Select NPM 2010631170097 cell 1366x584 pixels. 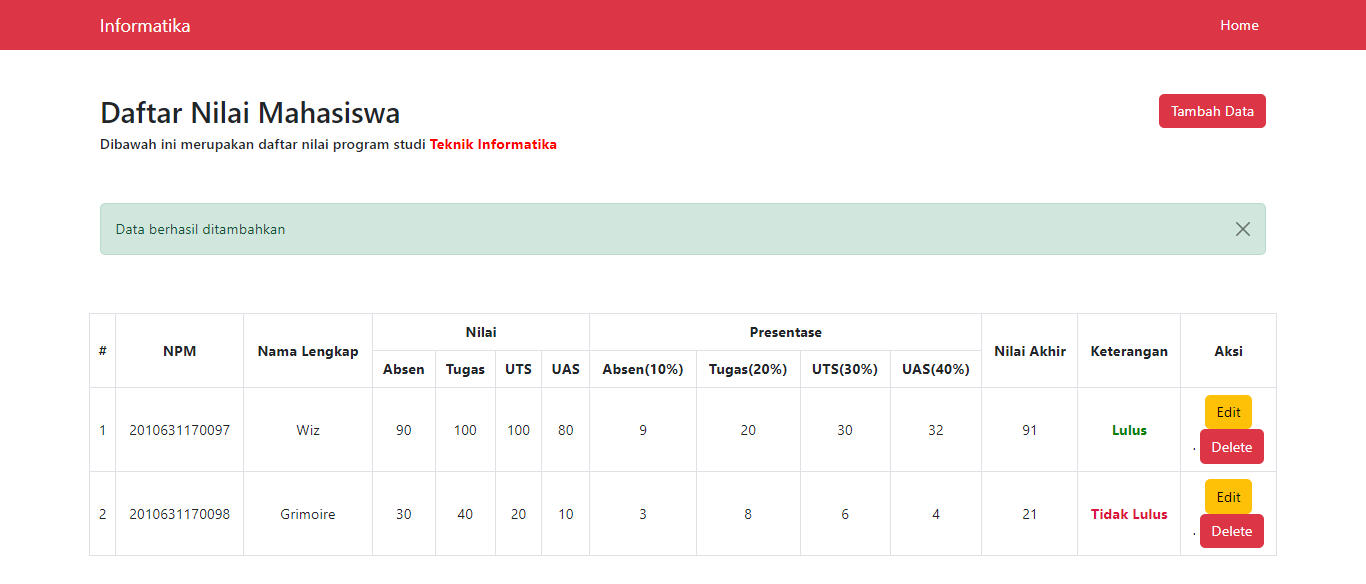pos(179,430)
